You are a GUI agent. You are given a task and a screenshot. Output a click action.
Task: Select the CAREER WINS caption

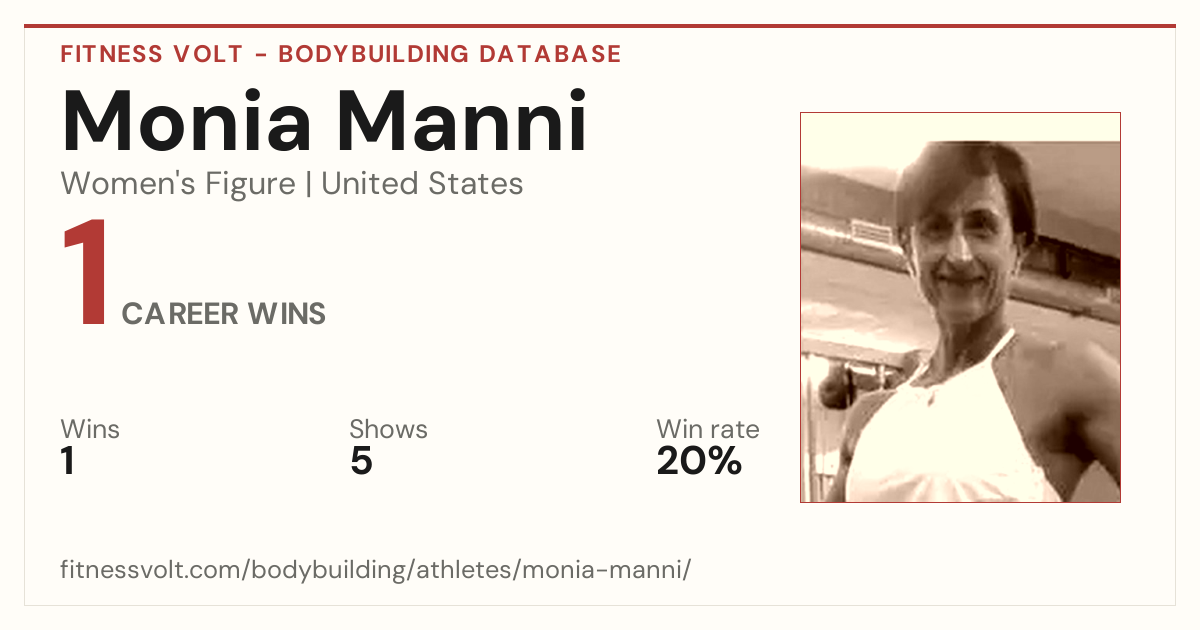224,314
